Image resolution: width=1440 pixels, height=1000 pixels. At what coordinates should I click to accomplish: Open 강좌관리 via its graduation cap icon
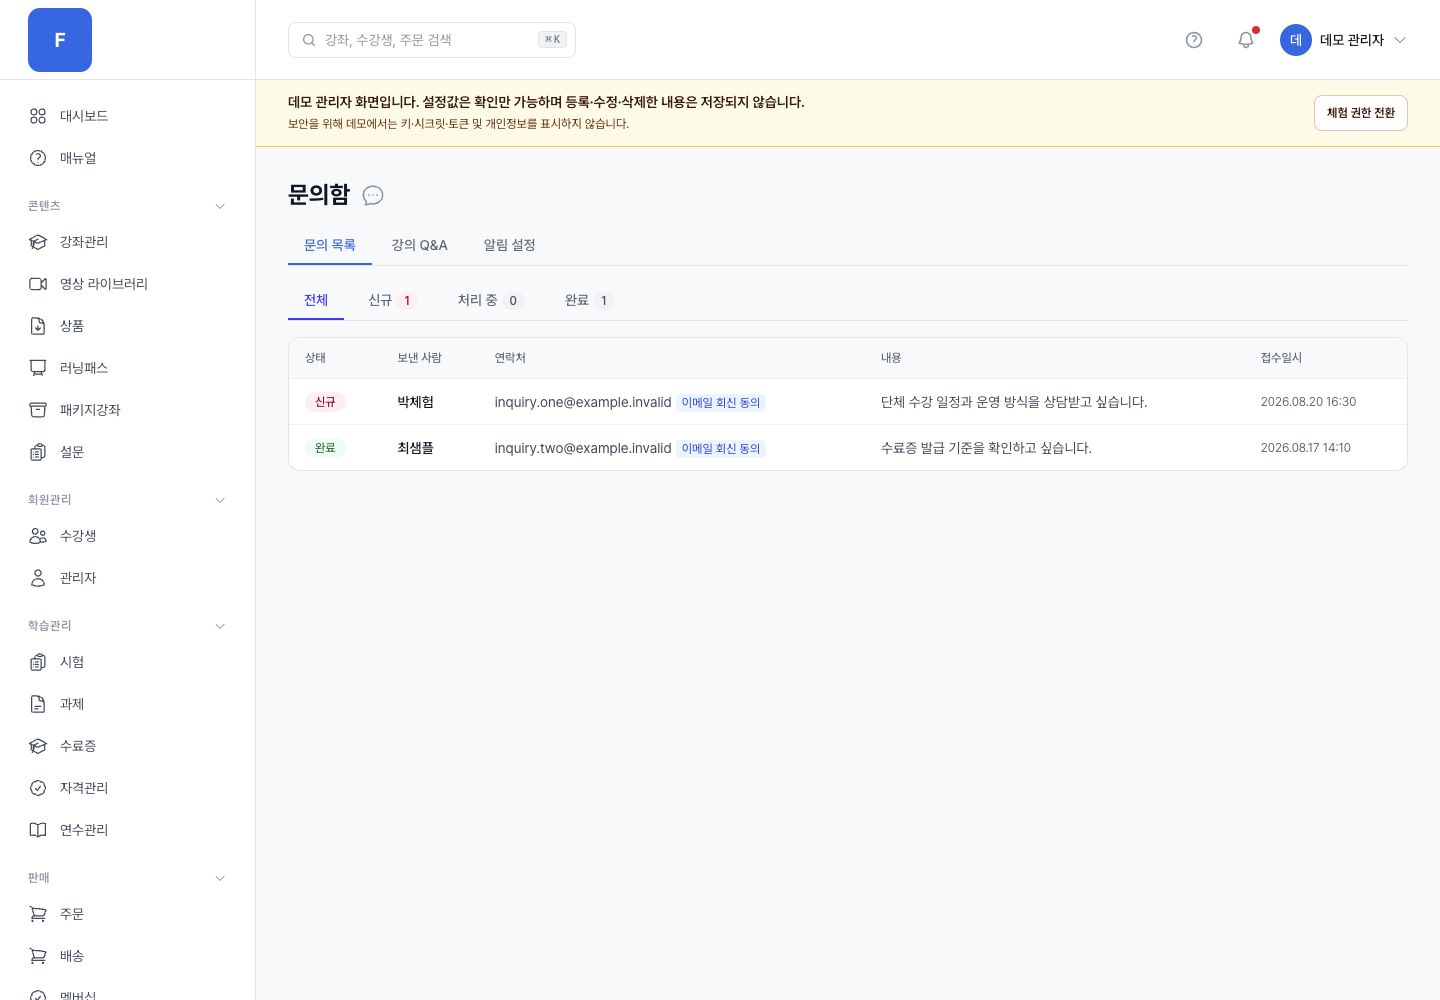pyautogui.click(x=38, y=242)
